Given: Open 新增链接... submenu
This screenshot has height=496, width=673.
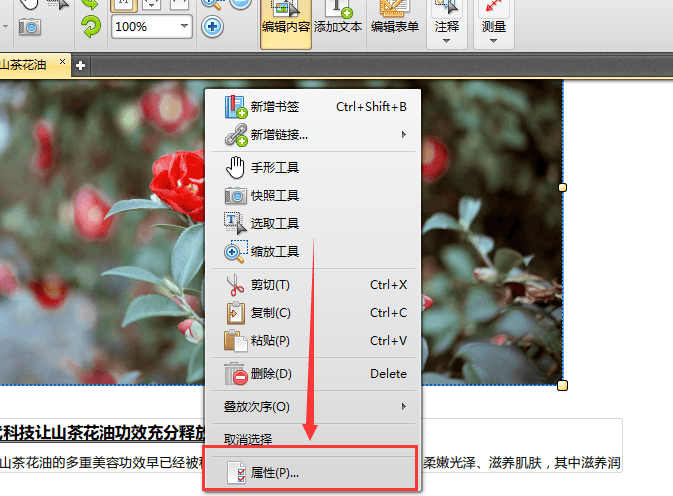Looking at the screenshot, I should coord(315,135).
